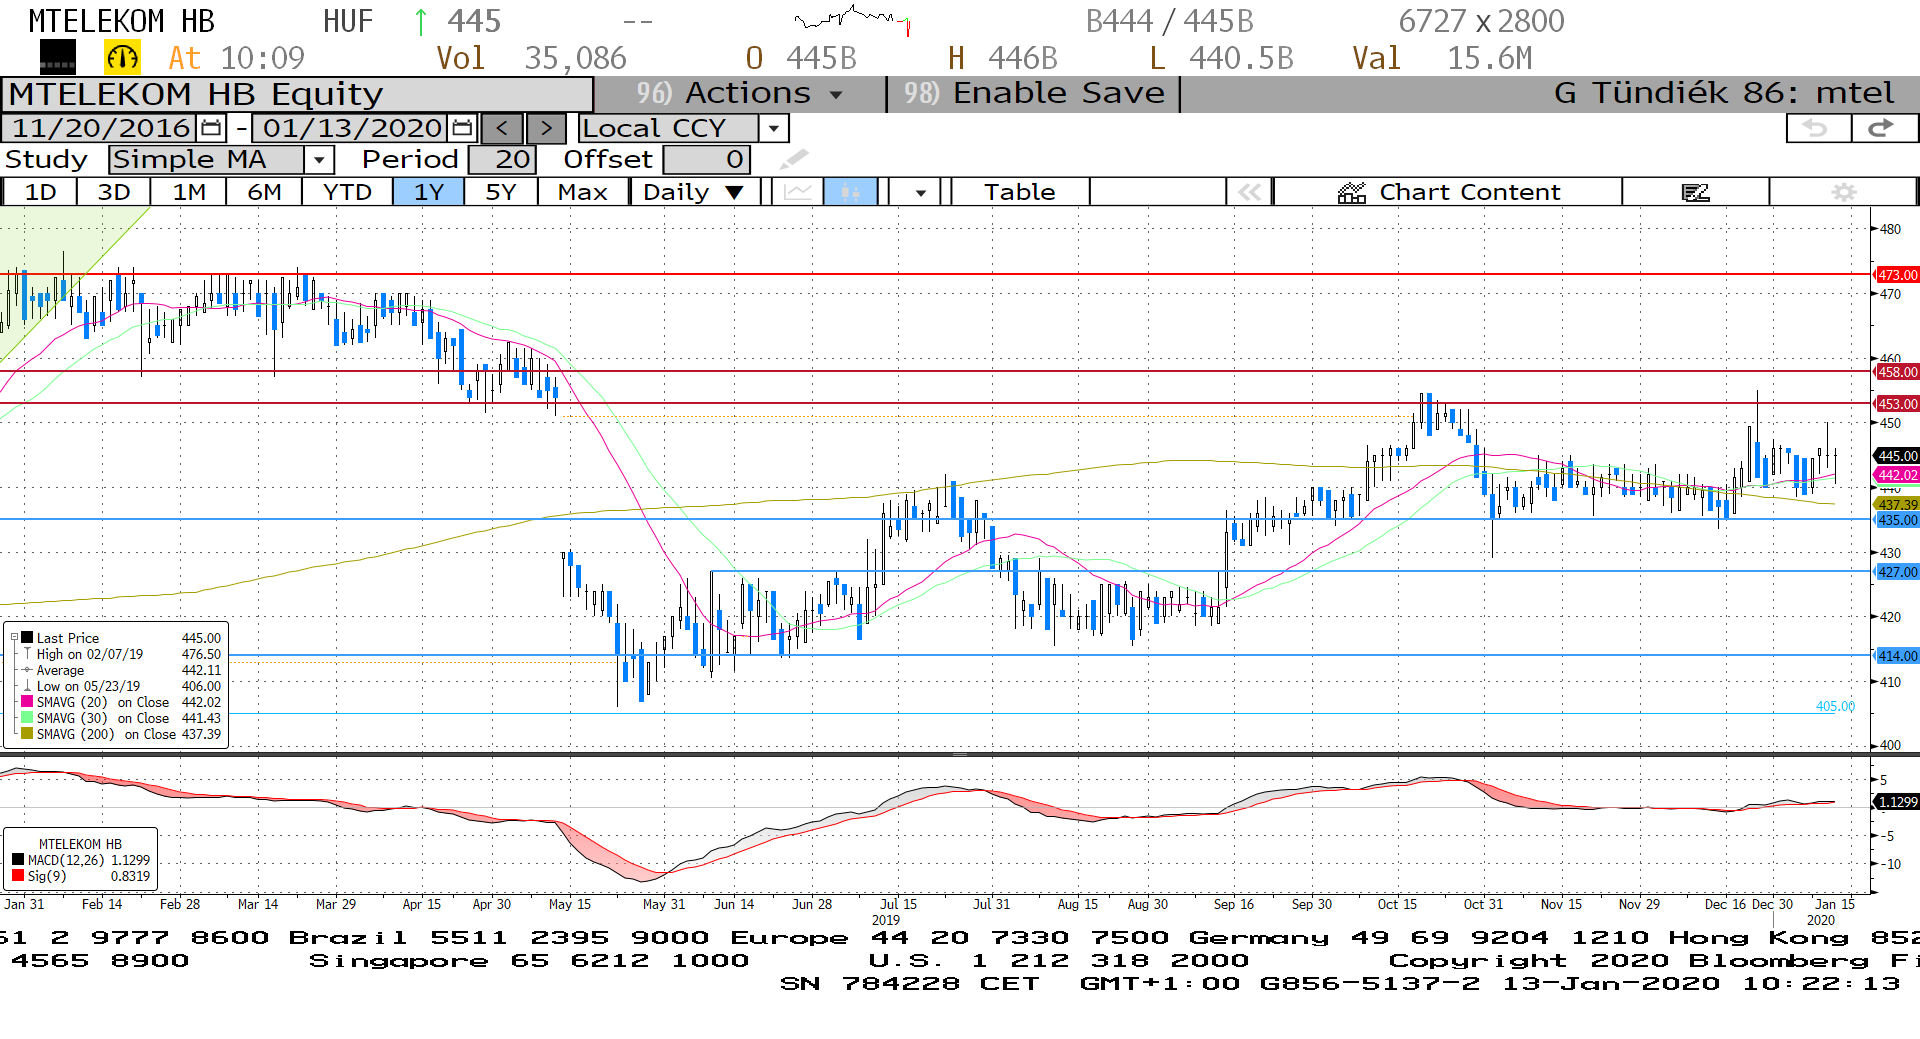Select the Max time range tab
The image size is (1920, 1039).
pos(583,192)
